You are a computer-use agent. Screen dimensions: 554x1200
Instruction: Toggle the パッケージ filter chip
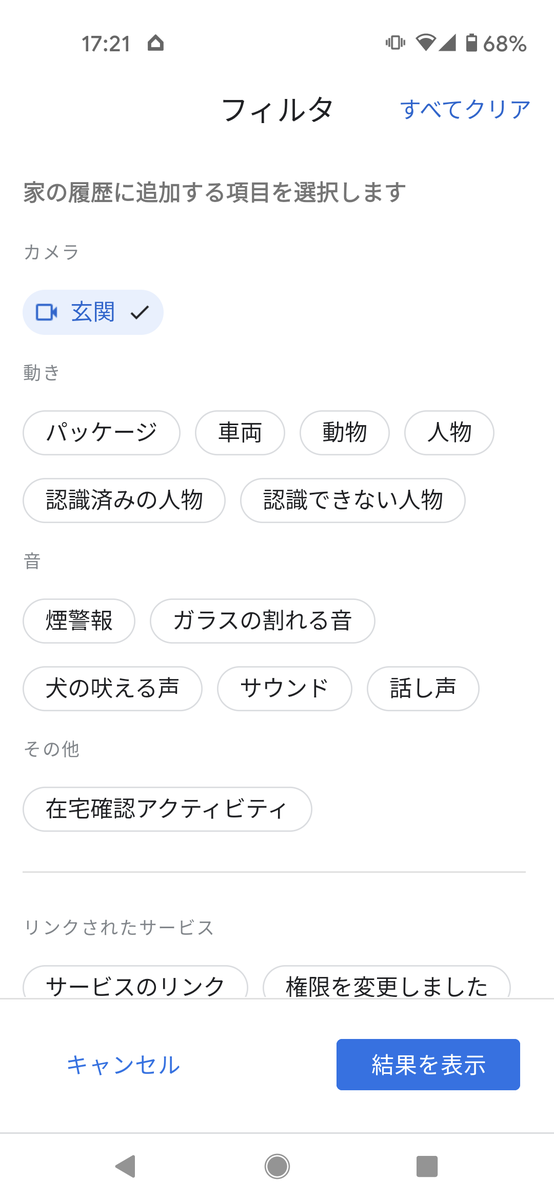102,432
